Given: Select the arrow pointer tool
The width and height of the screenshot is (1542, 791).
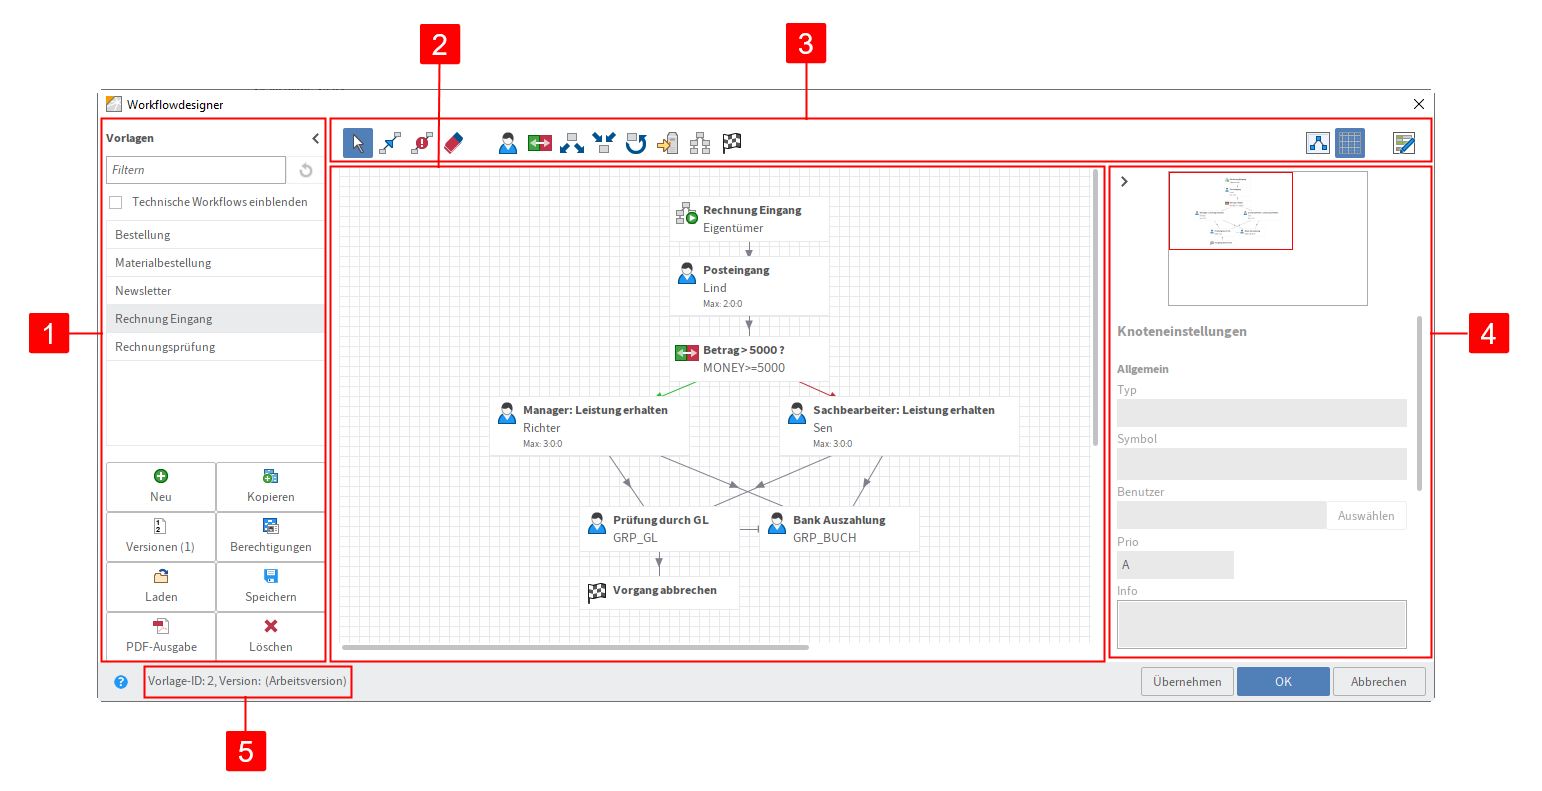Looking at the screenshot, I should coord(358,143).
